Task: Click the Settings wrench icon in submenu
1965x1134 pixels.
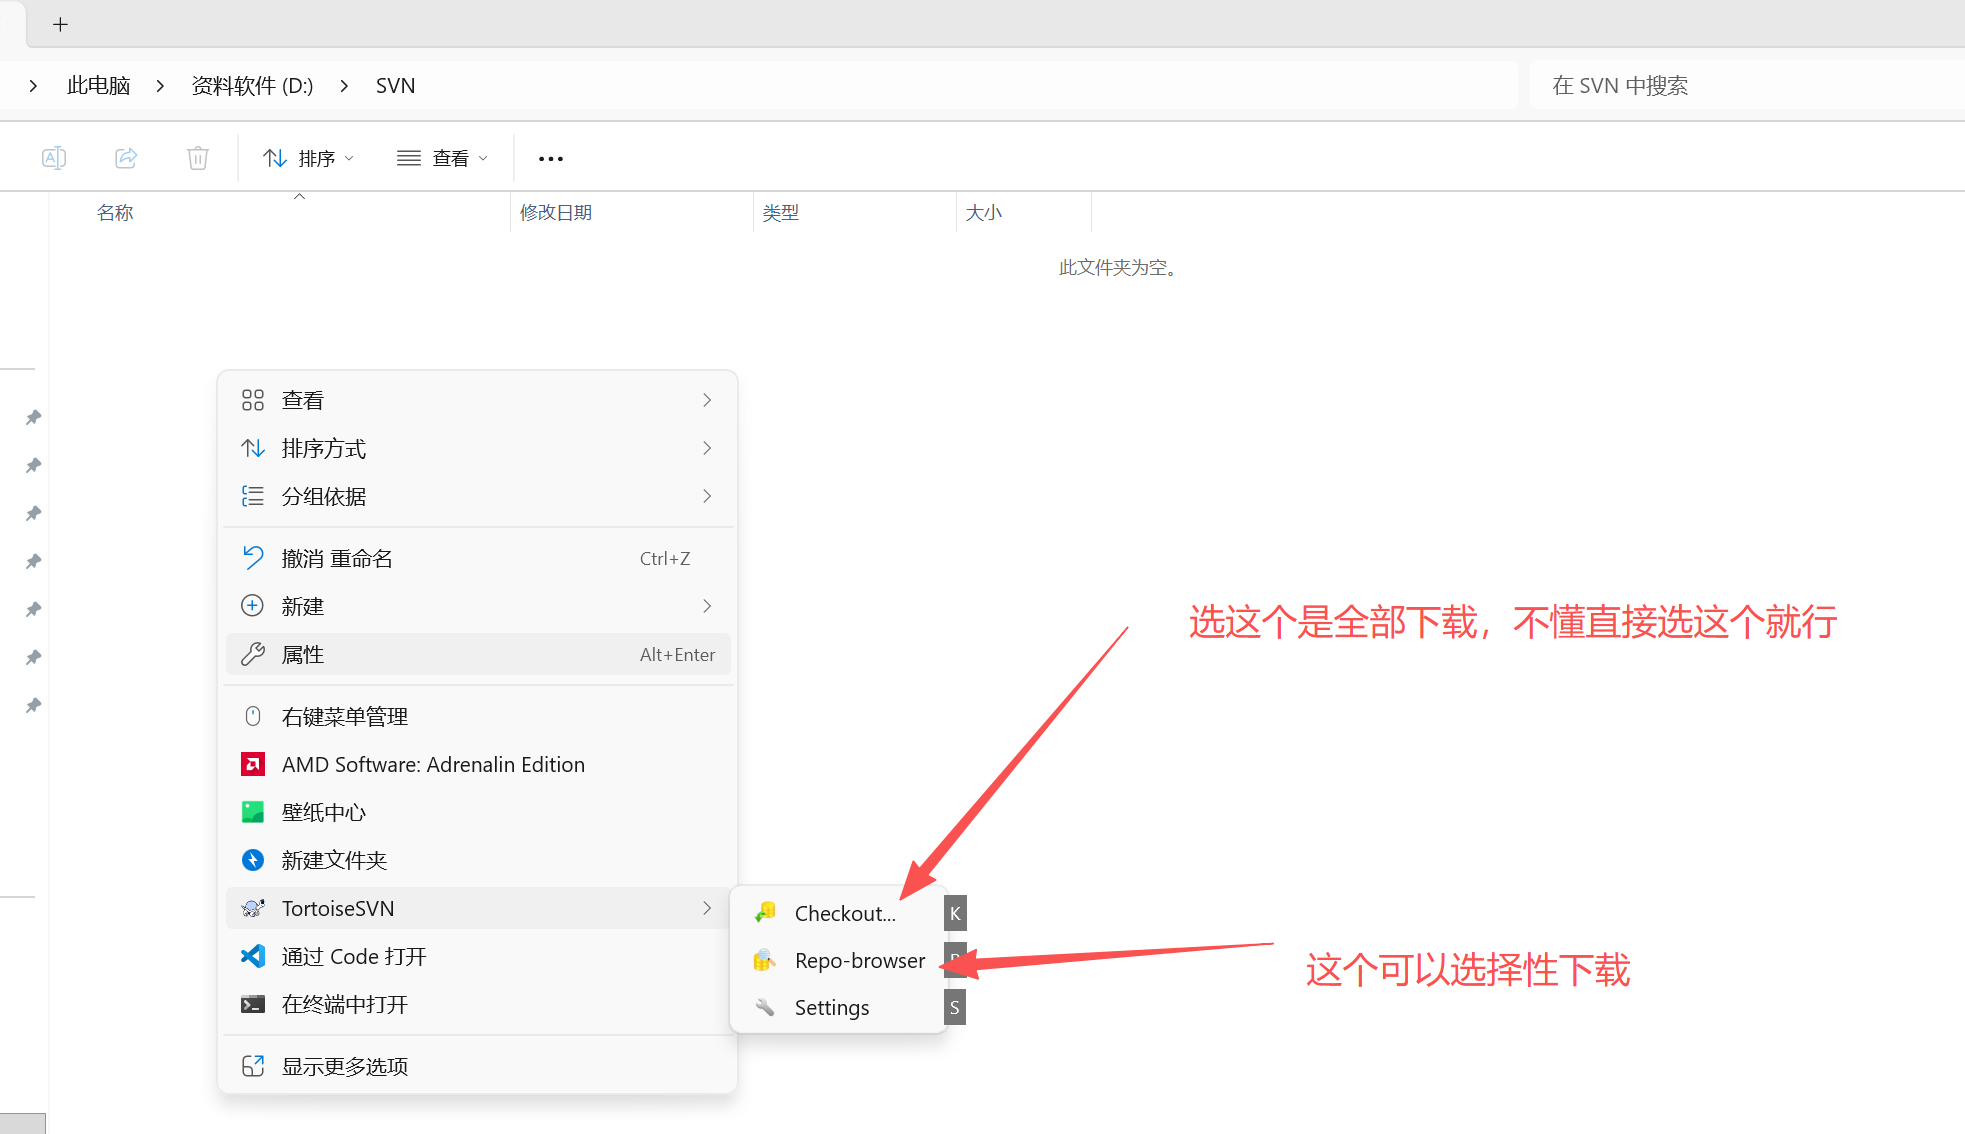Action: tap(765, 1007)
